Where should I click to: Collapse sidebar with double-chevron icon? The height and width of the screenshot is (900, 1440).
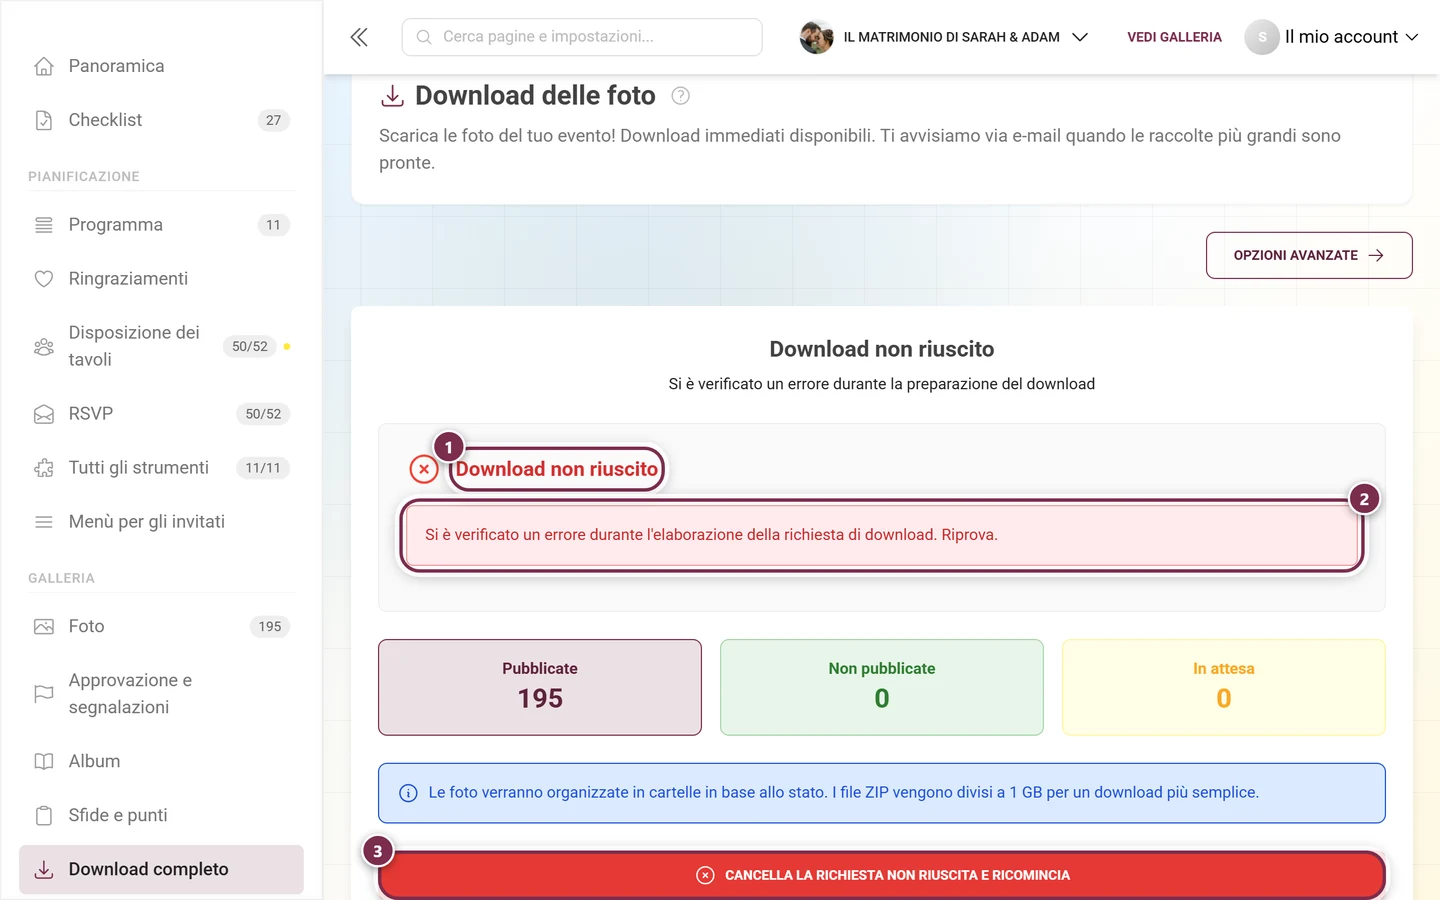[x=359, y=37]
